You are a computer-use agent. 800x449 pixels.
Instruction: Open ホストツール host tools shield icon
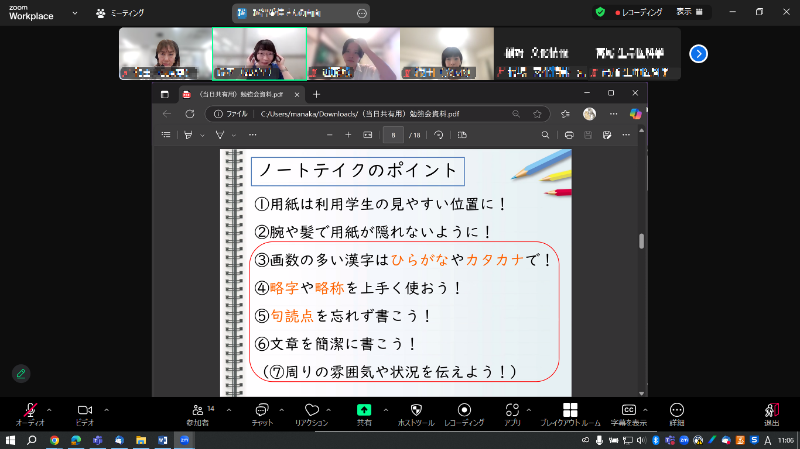pyautogui.click(x=416, y=410)
